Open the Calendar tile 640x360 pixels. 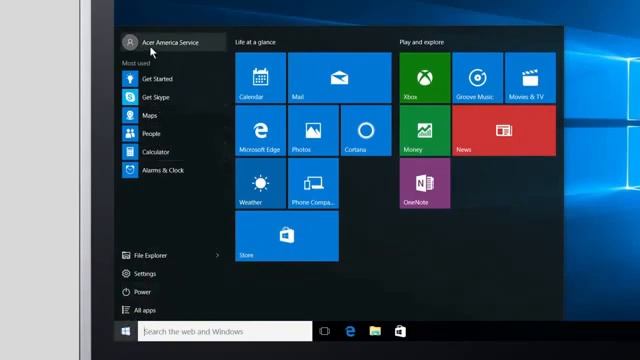(x=260, y=78)
